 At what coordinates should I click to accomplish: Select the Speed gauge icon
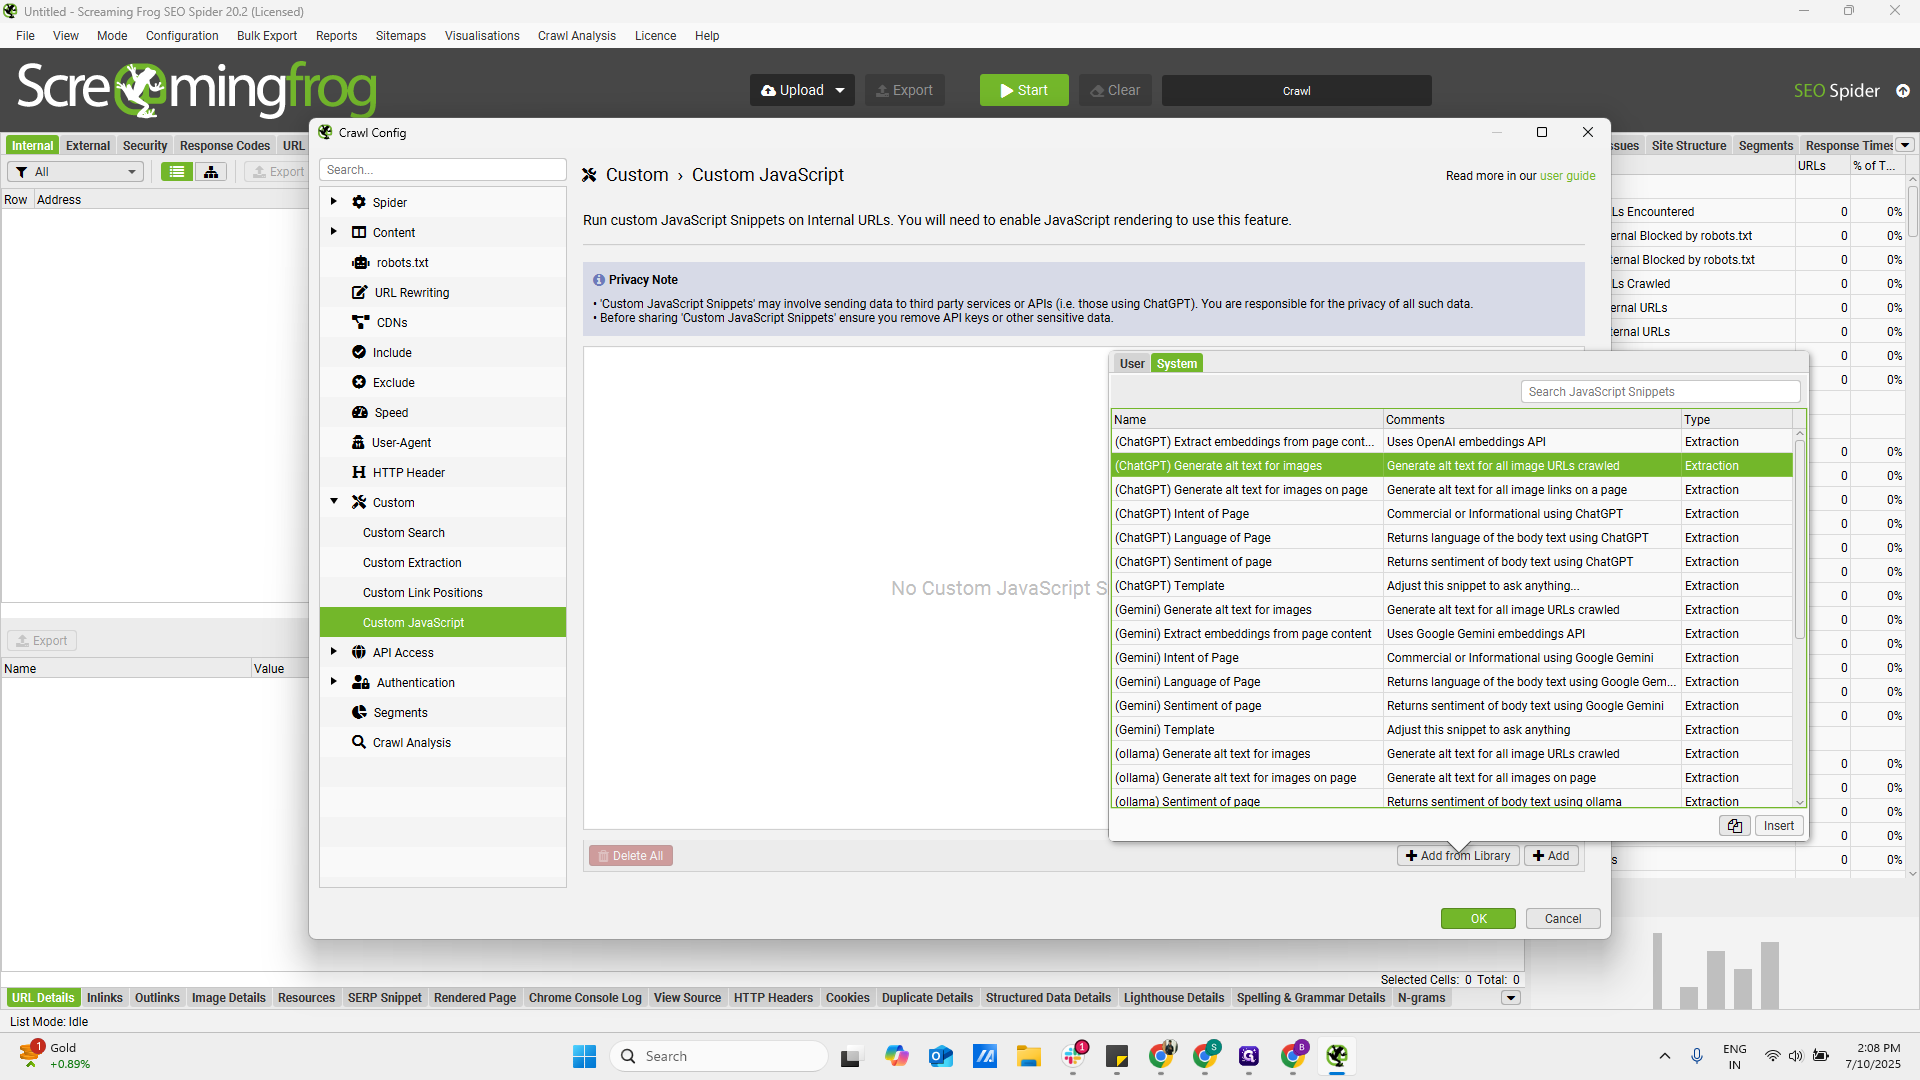pos(360,412)
